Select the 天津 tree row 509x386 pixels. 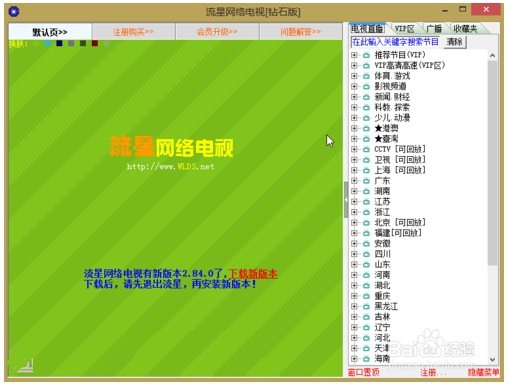coord(382,348)
